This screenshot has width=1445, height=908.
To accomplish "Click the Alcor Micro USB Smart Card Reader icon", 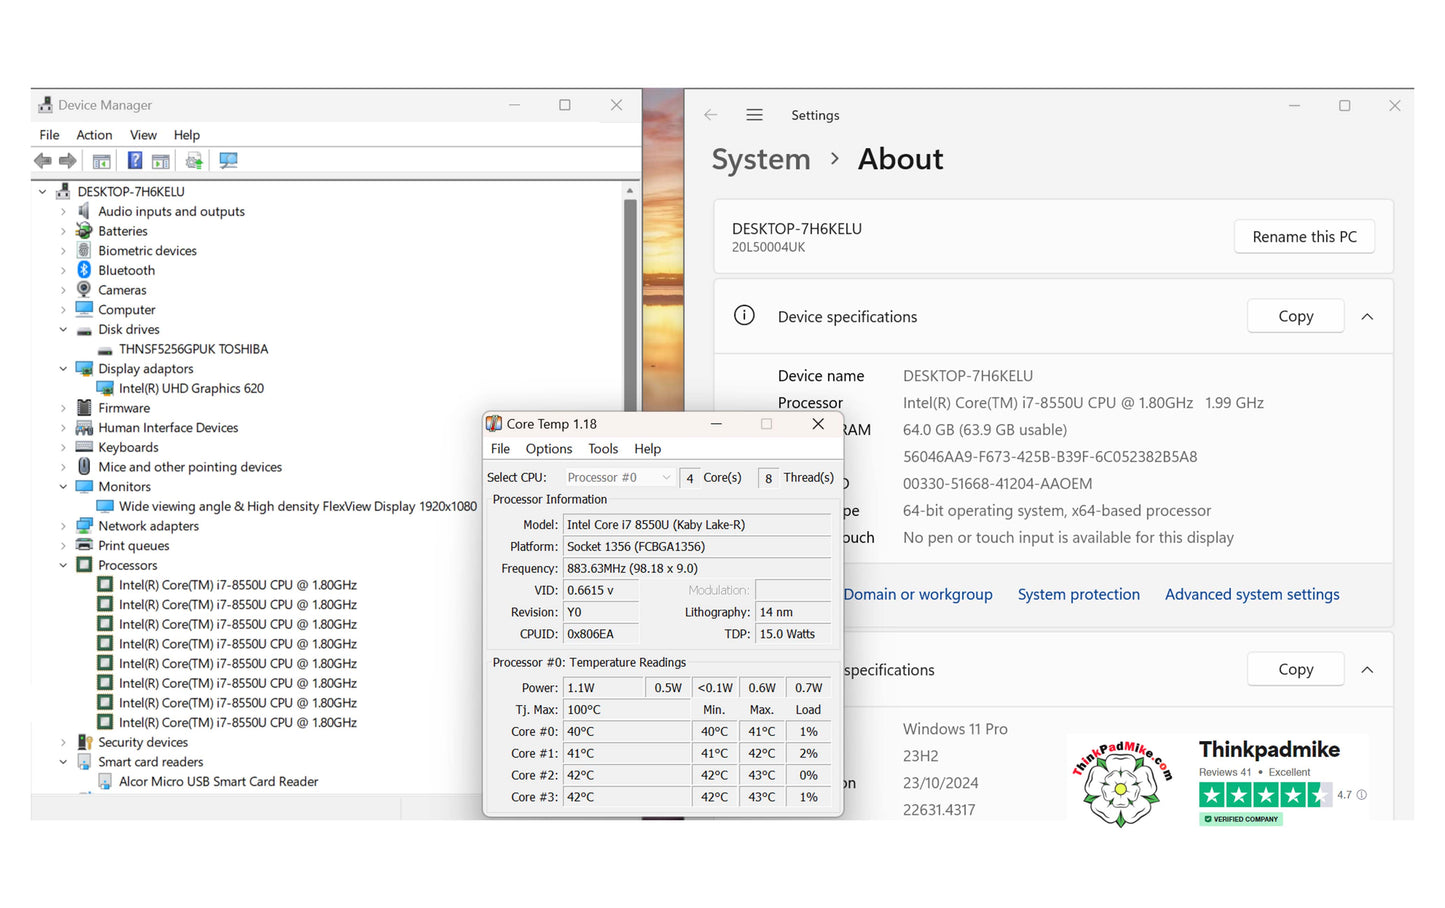I will [105, 782].
